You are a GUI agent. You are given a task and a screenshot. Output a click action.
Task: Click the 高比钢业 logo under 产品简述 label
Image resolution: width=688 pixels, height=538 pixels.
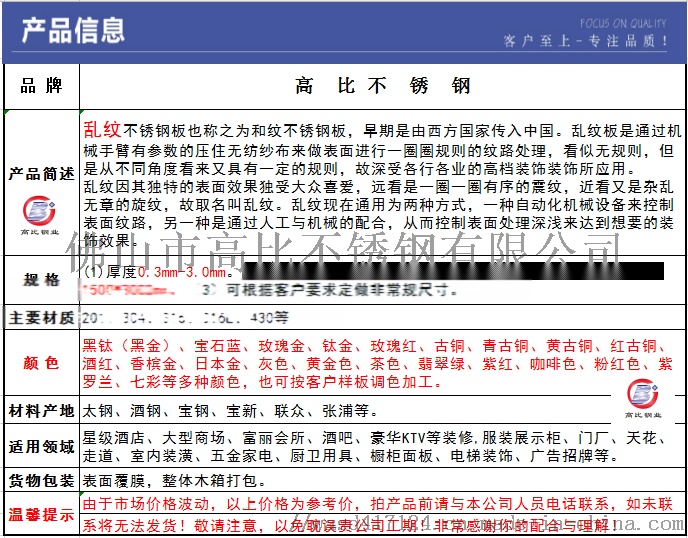click(40, 215)
